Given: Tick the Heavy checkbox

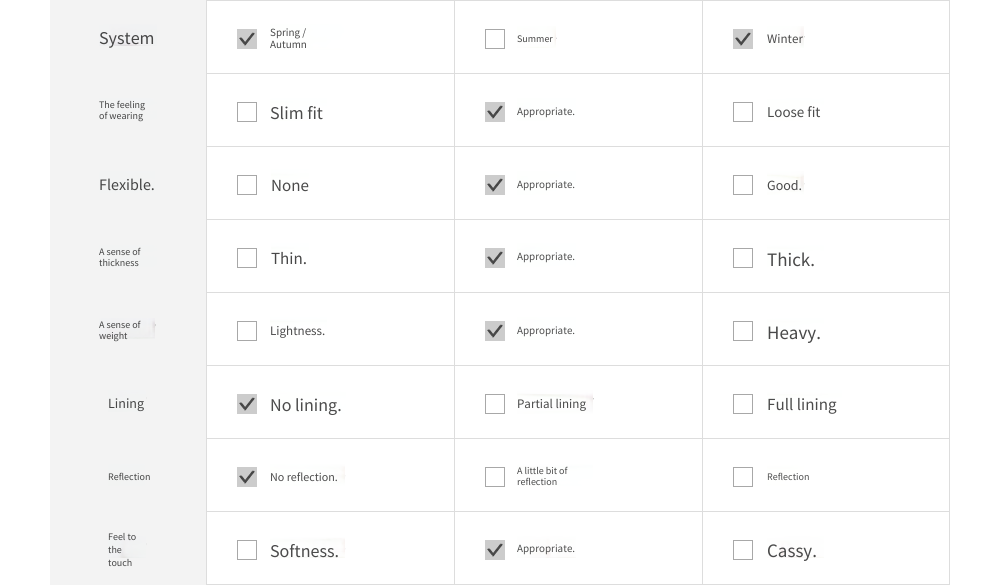Looking at the screenshot, I should point(743,331).
